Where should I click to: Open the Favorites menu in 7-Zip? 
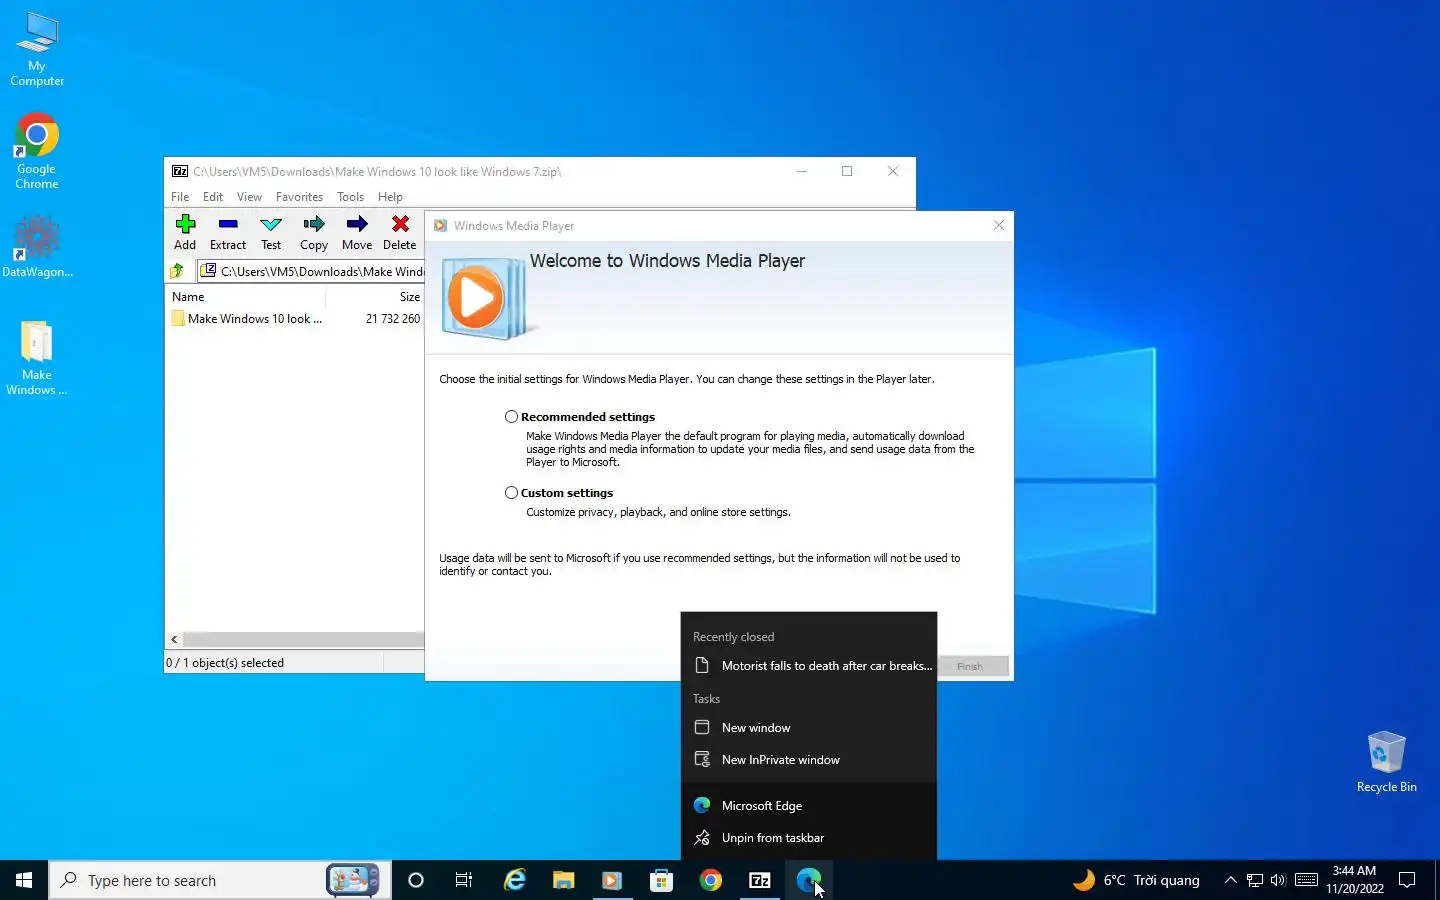click(299, 197)
